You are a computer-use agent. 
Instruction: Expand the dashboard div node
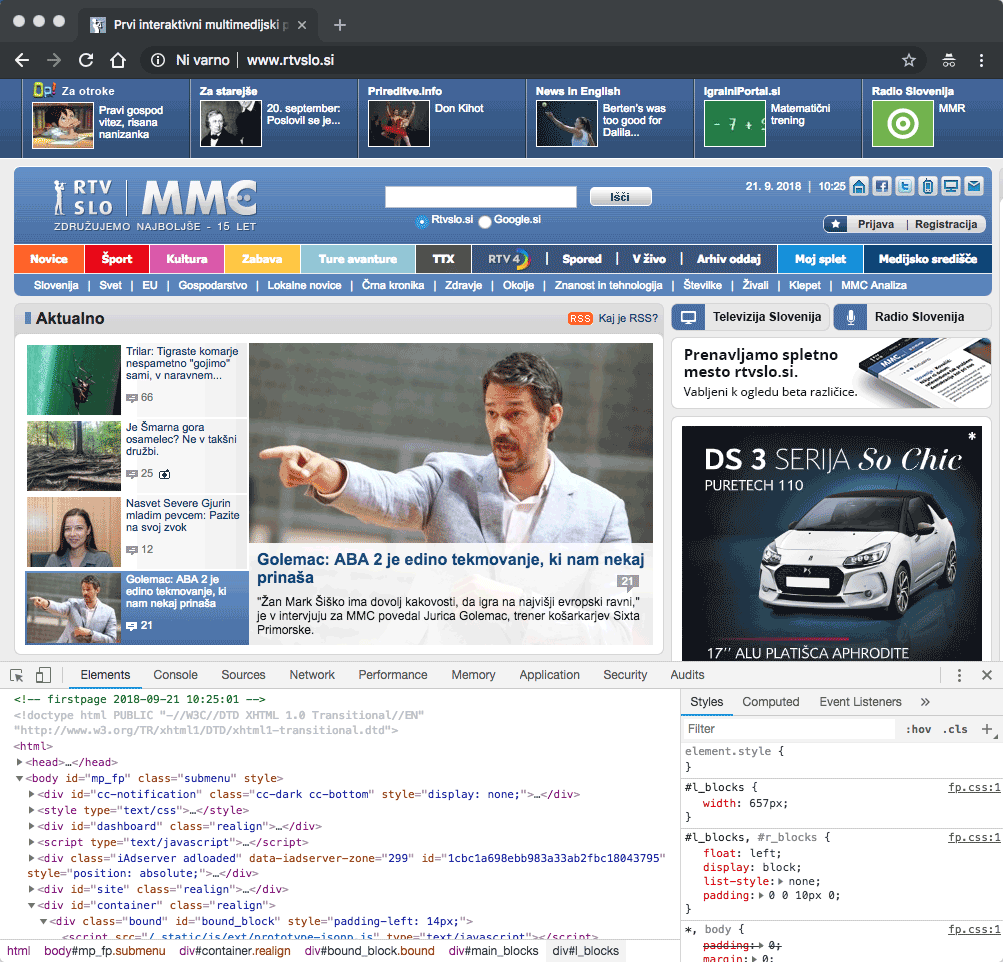pyautogui.click(x=31, y=826)
